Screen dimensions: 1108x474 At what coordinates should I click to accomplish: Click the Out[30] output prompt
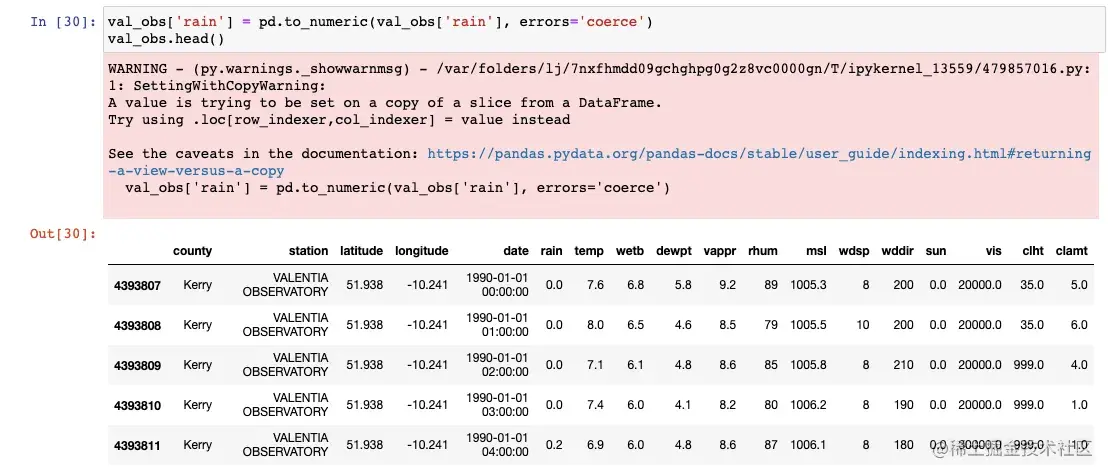[62, 233]
